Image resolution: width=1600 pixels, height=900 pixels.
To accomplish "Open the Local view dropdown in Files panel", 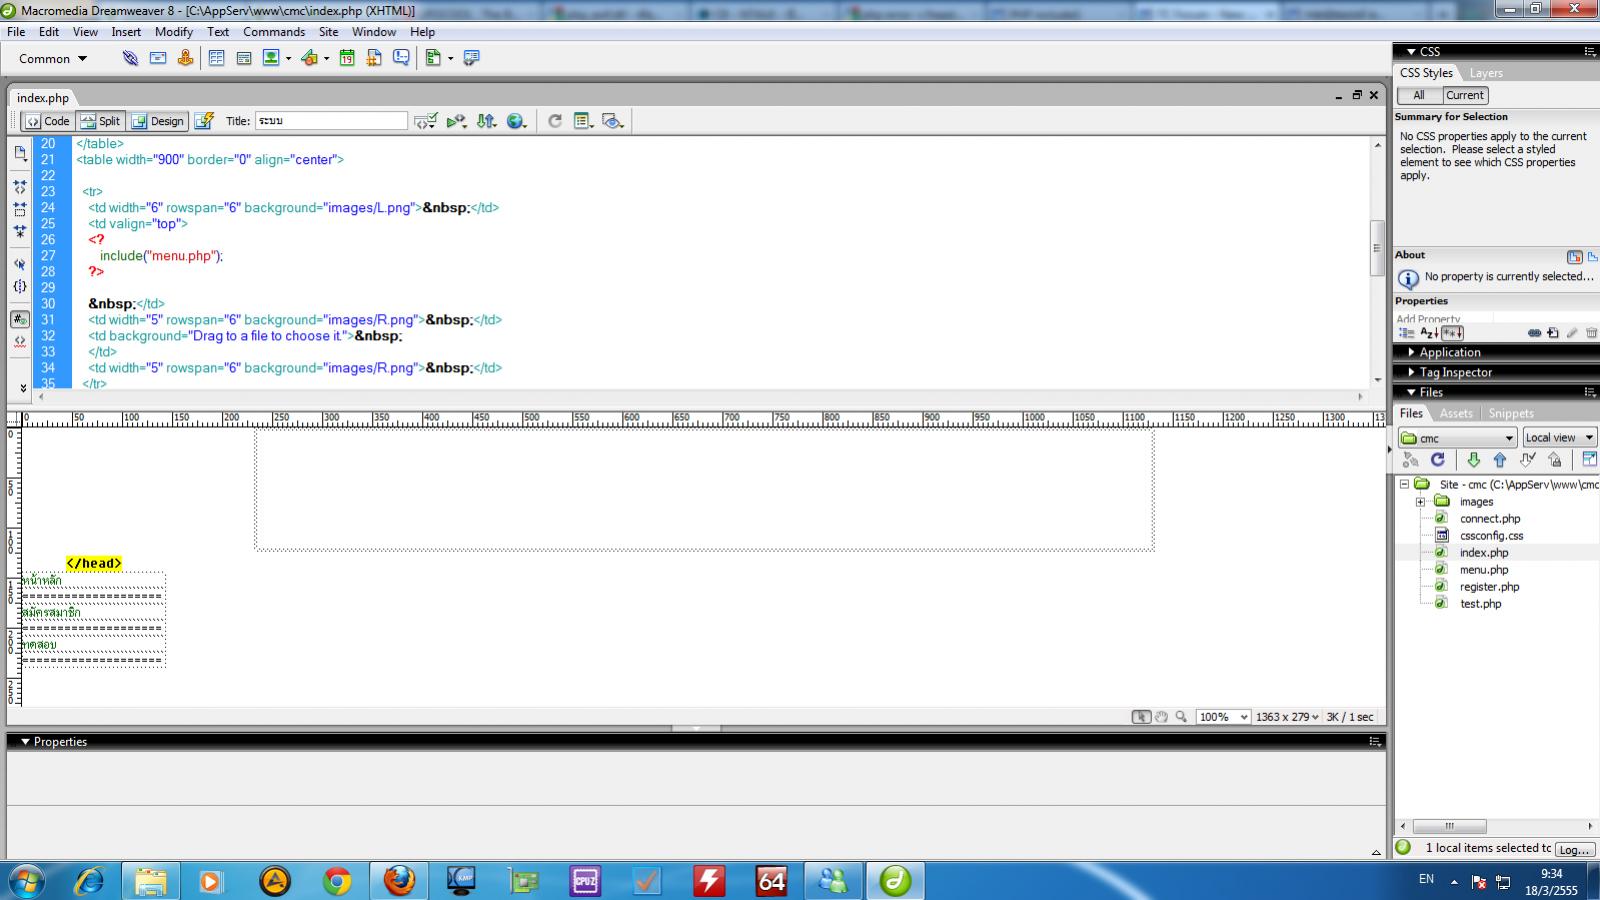I will [x=1557, y=436].
